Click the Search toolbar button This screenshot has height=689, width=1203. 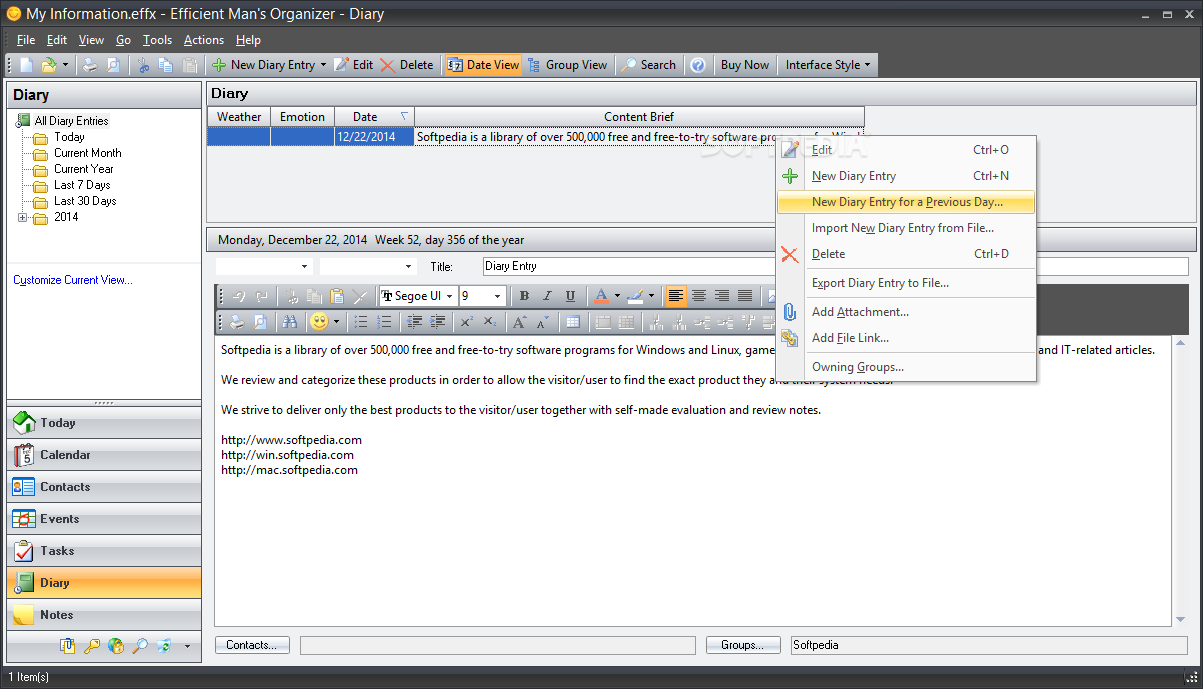tap(648, 65)
